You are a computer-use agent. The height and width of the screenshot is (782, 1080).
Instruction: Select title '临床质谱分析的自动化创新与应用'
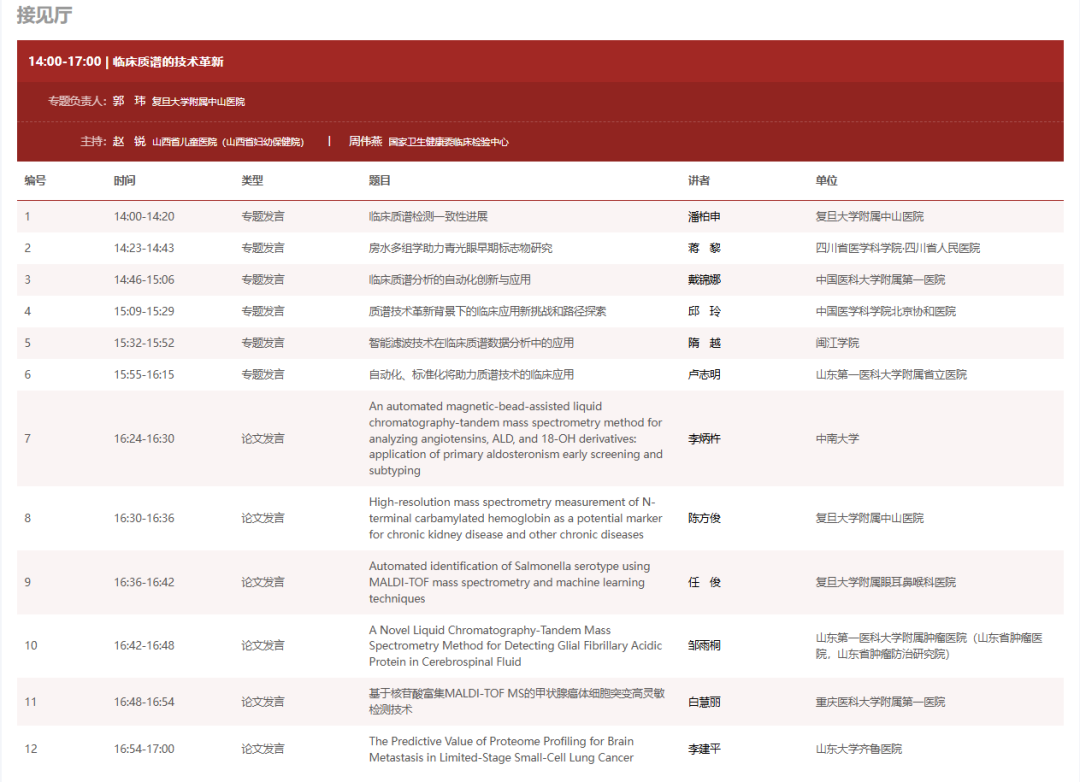point(450,280)
